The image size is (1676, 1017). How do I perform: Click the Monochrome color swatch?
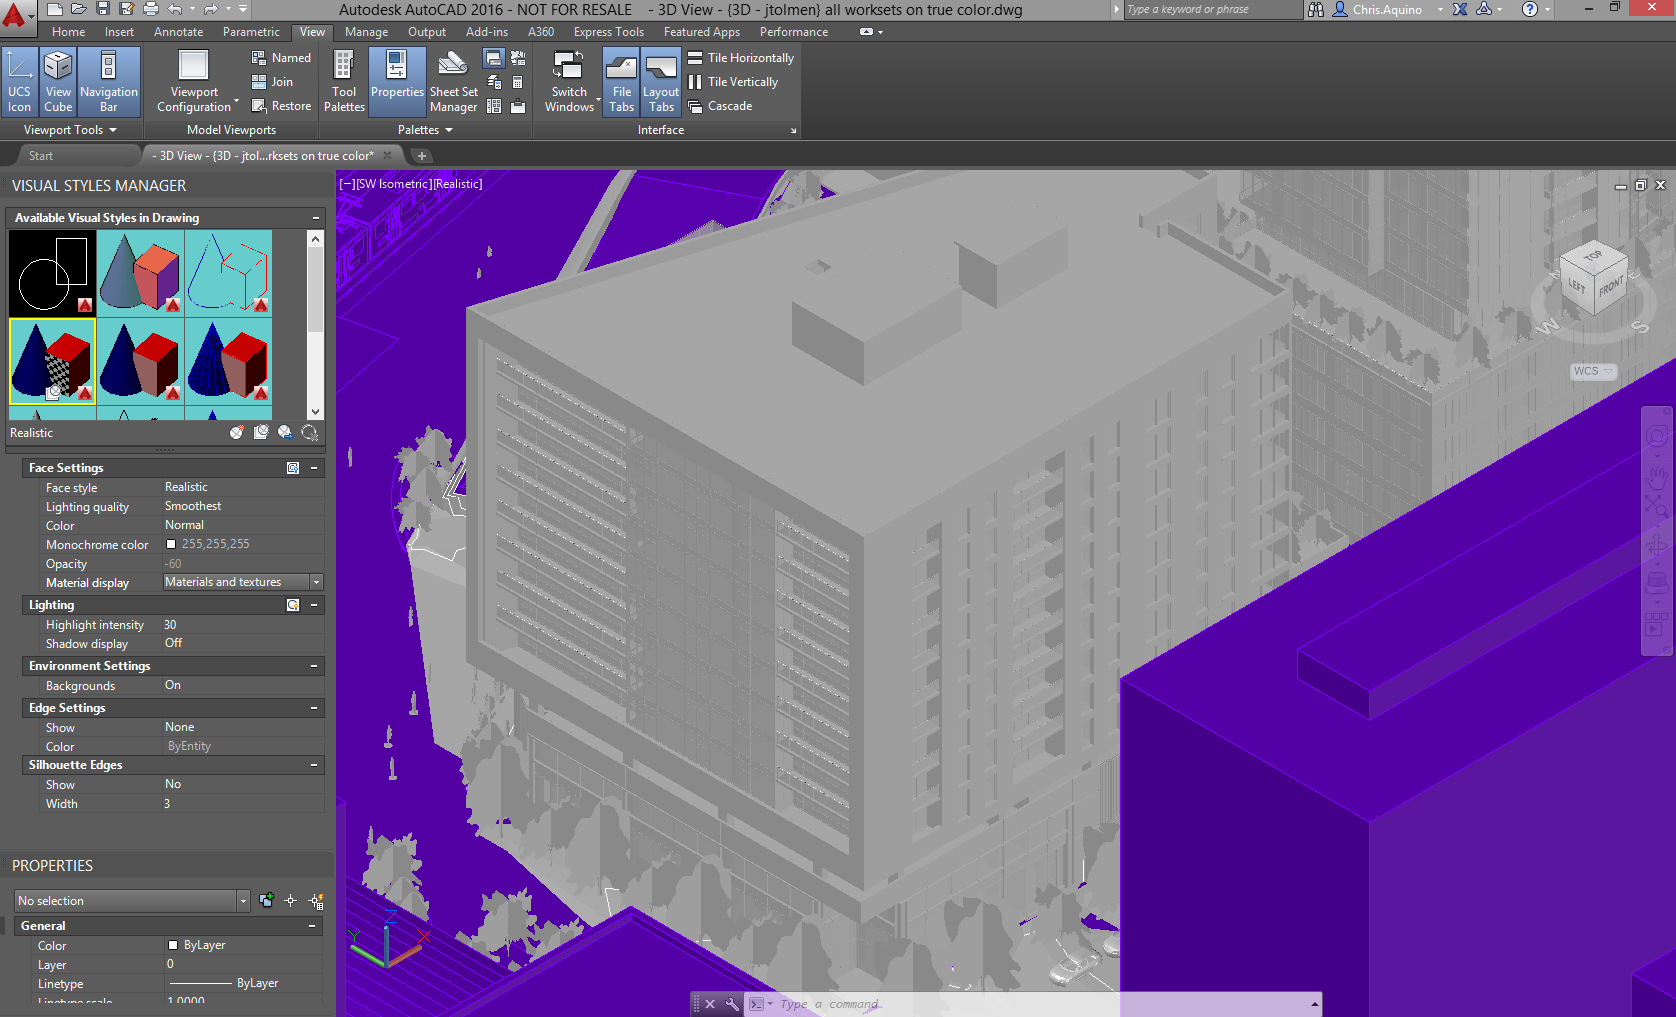172,544
